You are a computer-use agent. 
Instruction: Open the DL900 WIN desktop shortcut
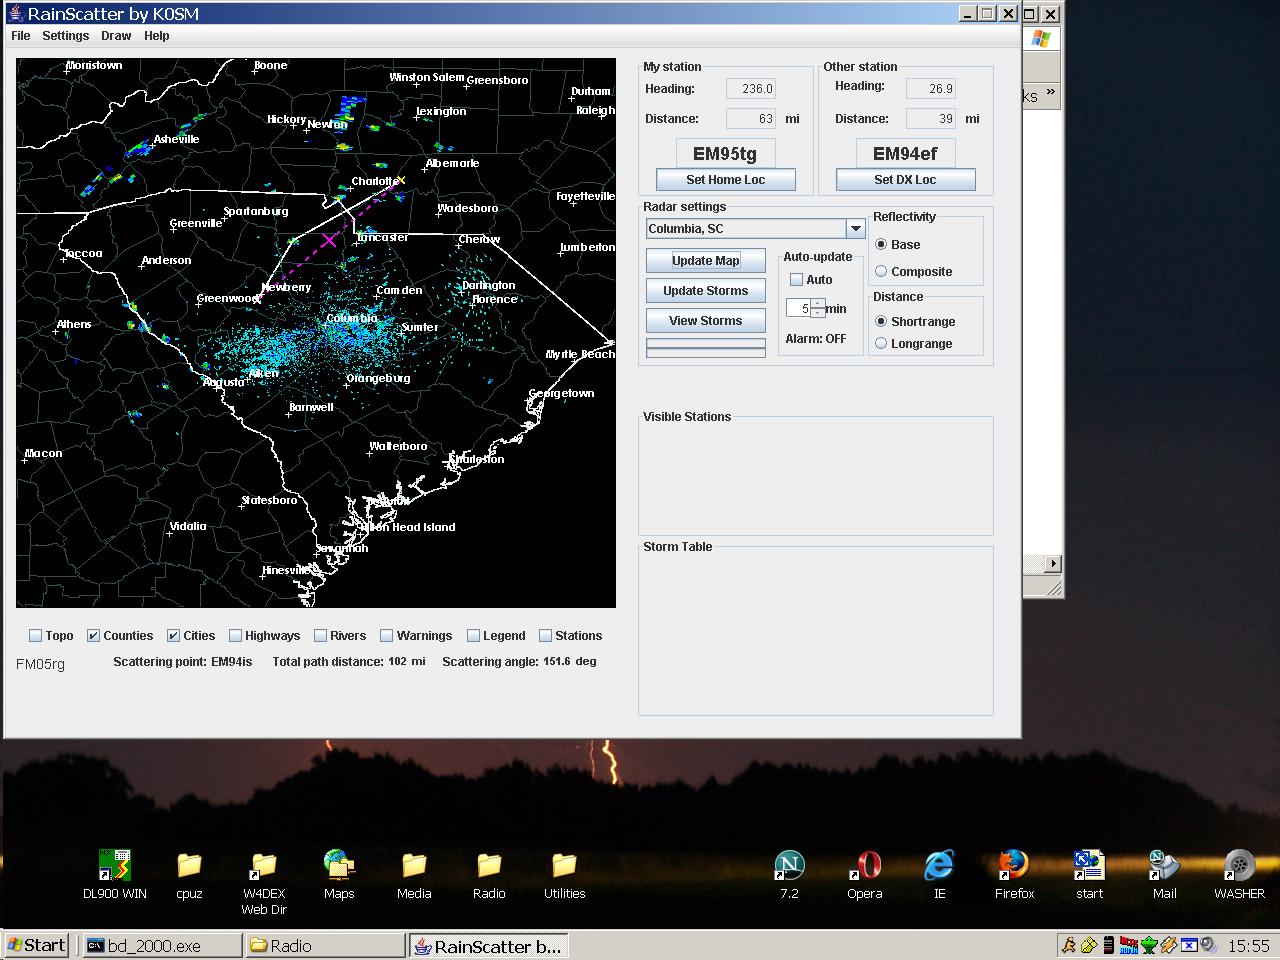tap(114, 866)
